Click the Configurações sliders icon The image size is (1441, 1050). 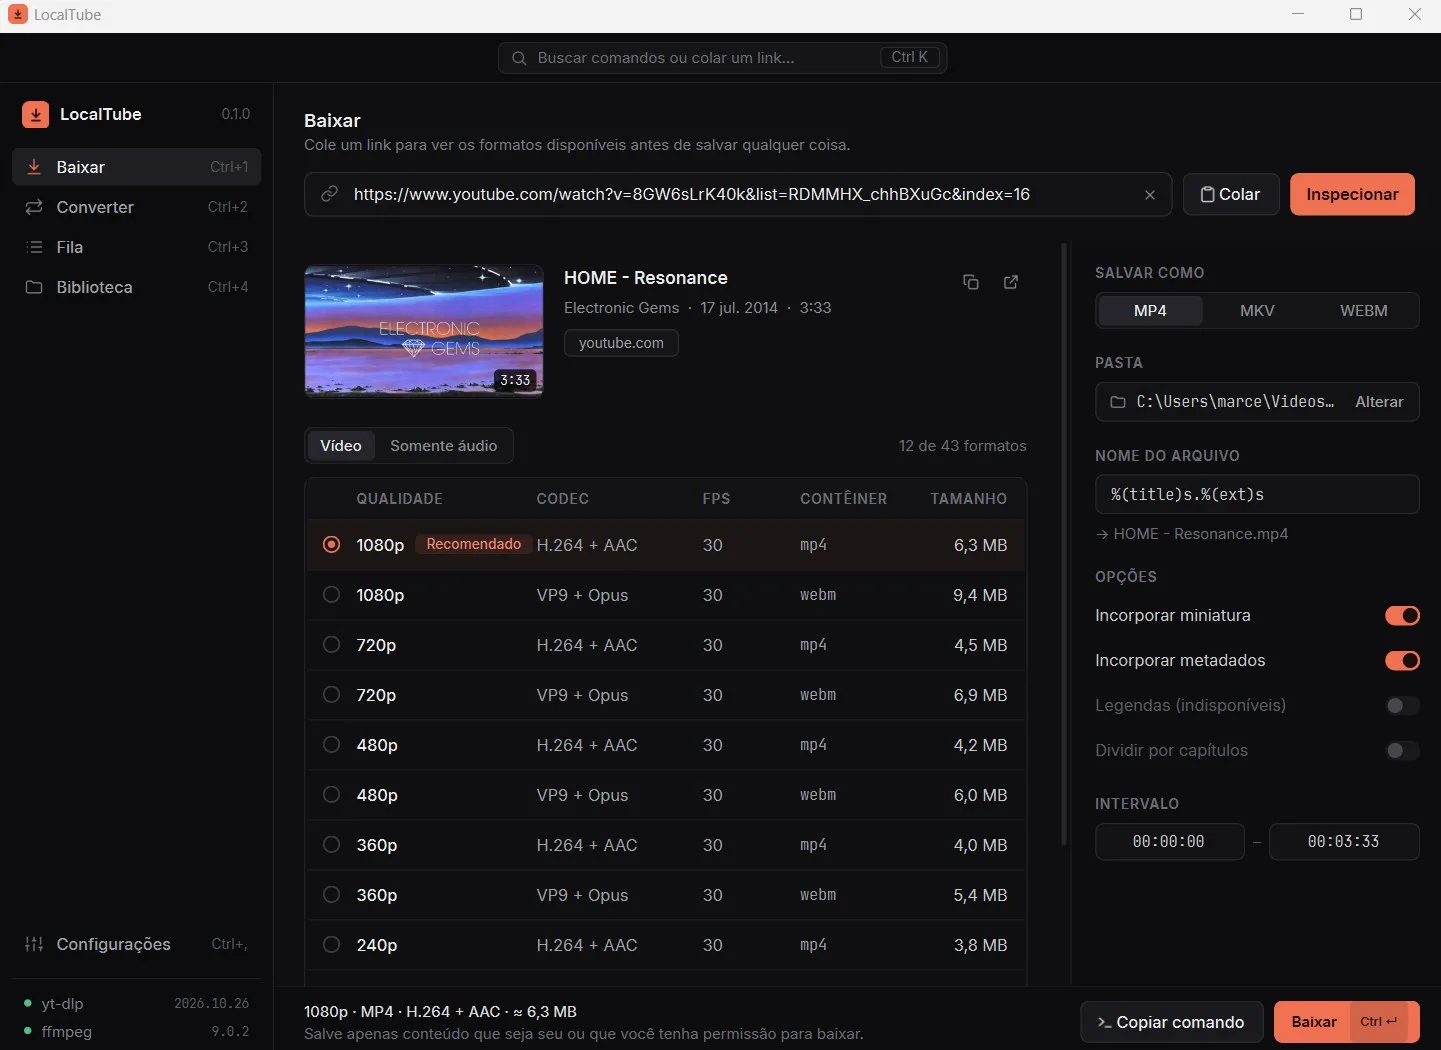tap(34, 944)
